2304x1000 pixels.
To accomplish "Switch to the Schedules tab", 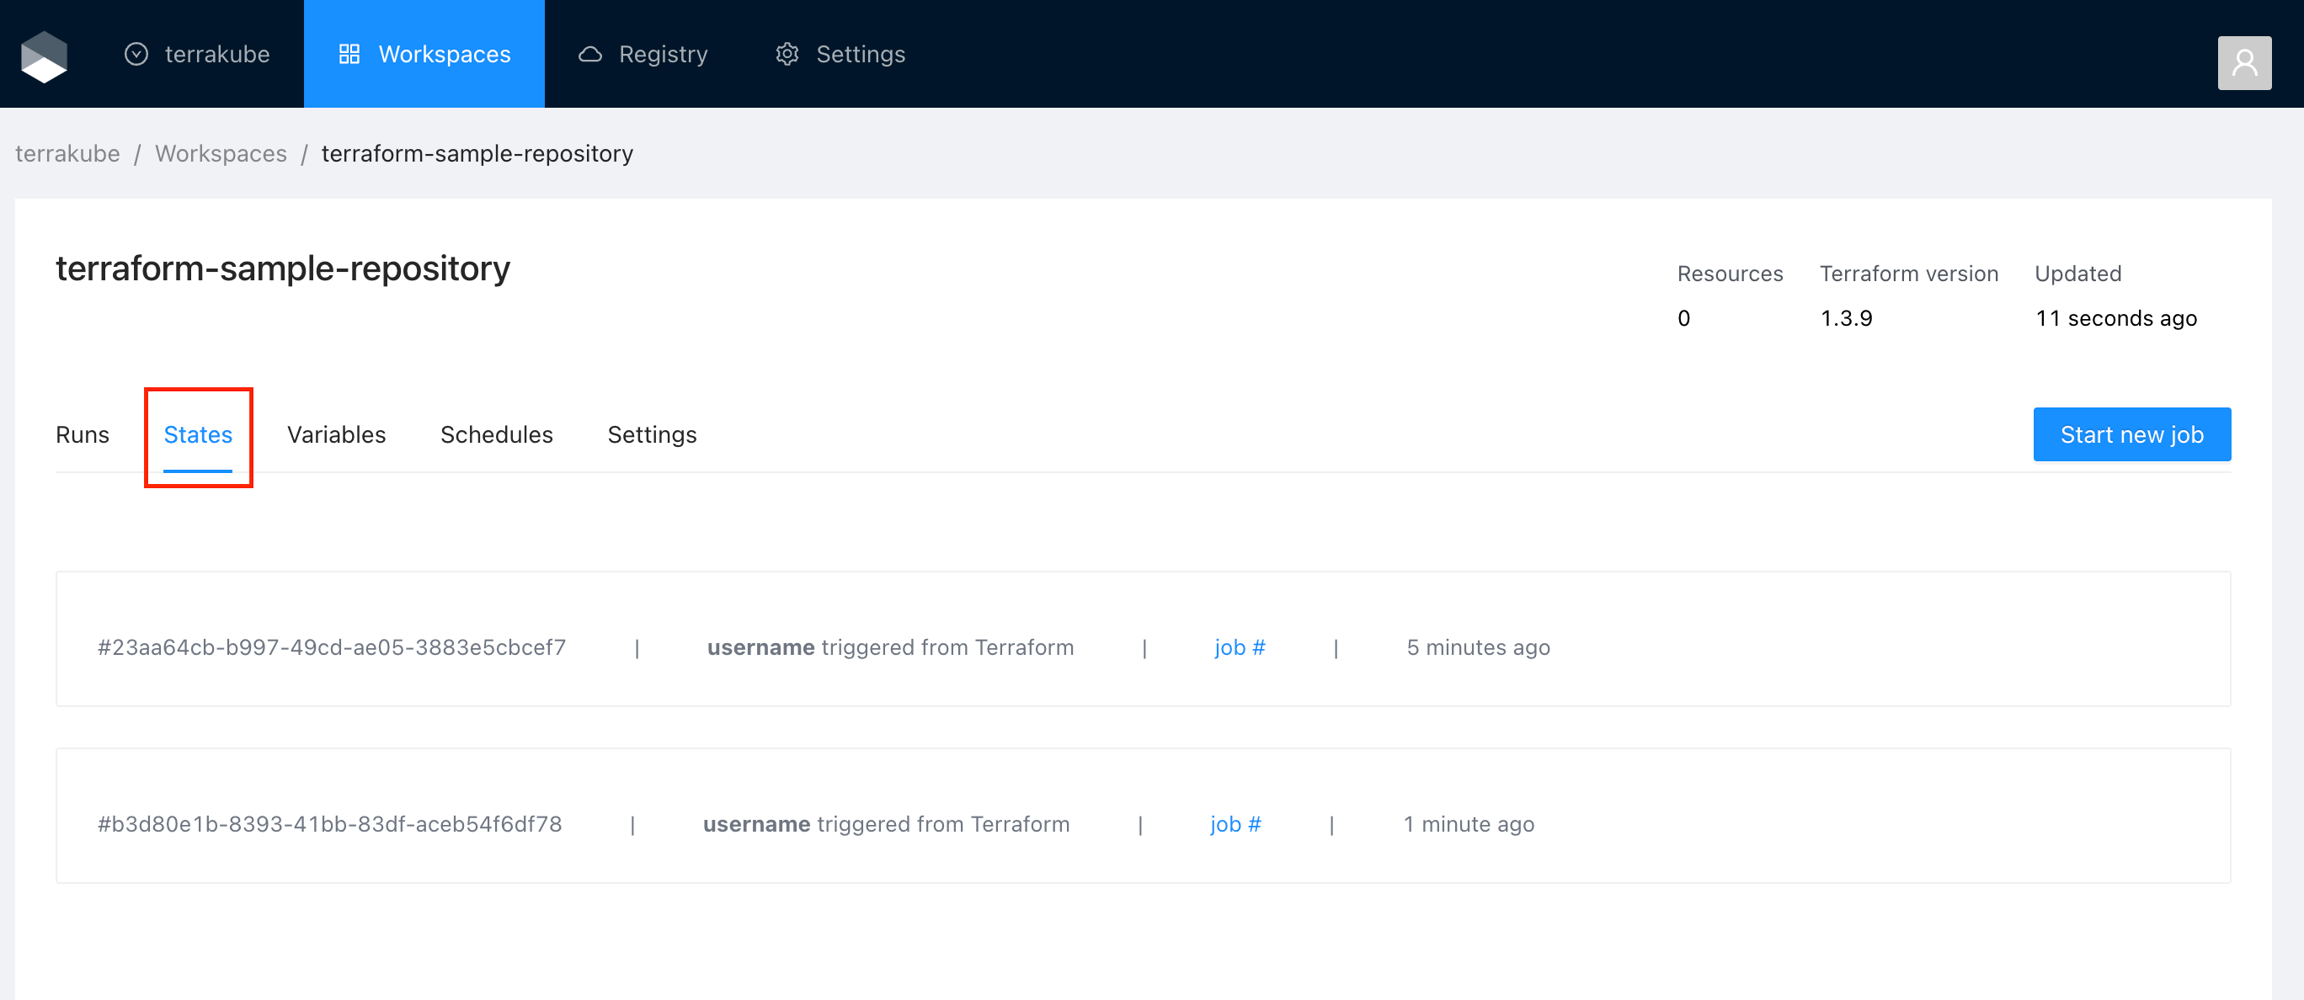I will (x=496, y=435).
